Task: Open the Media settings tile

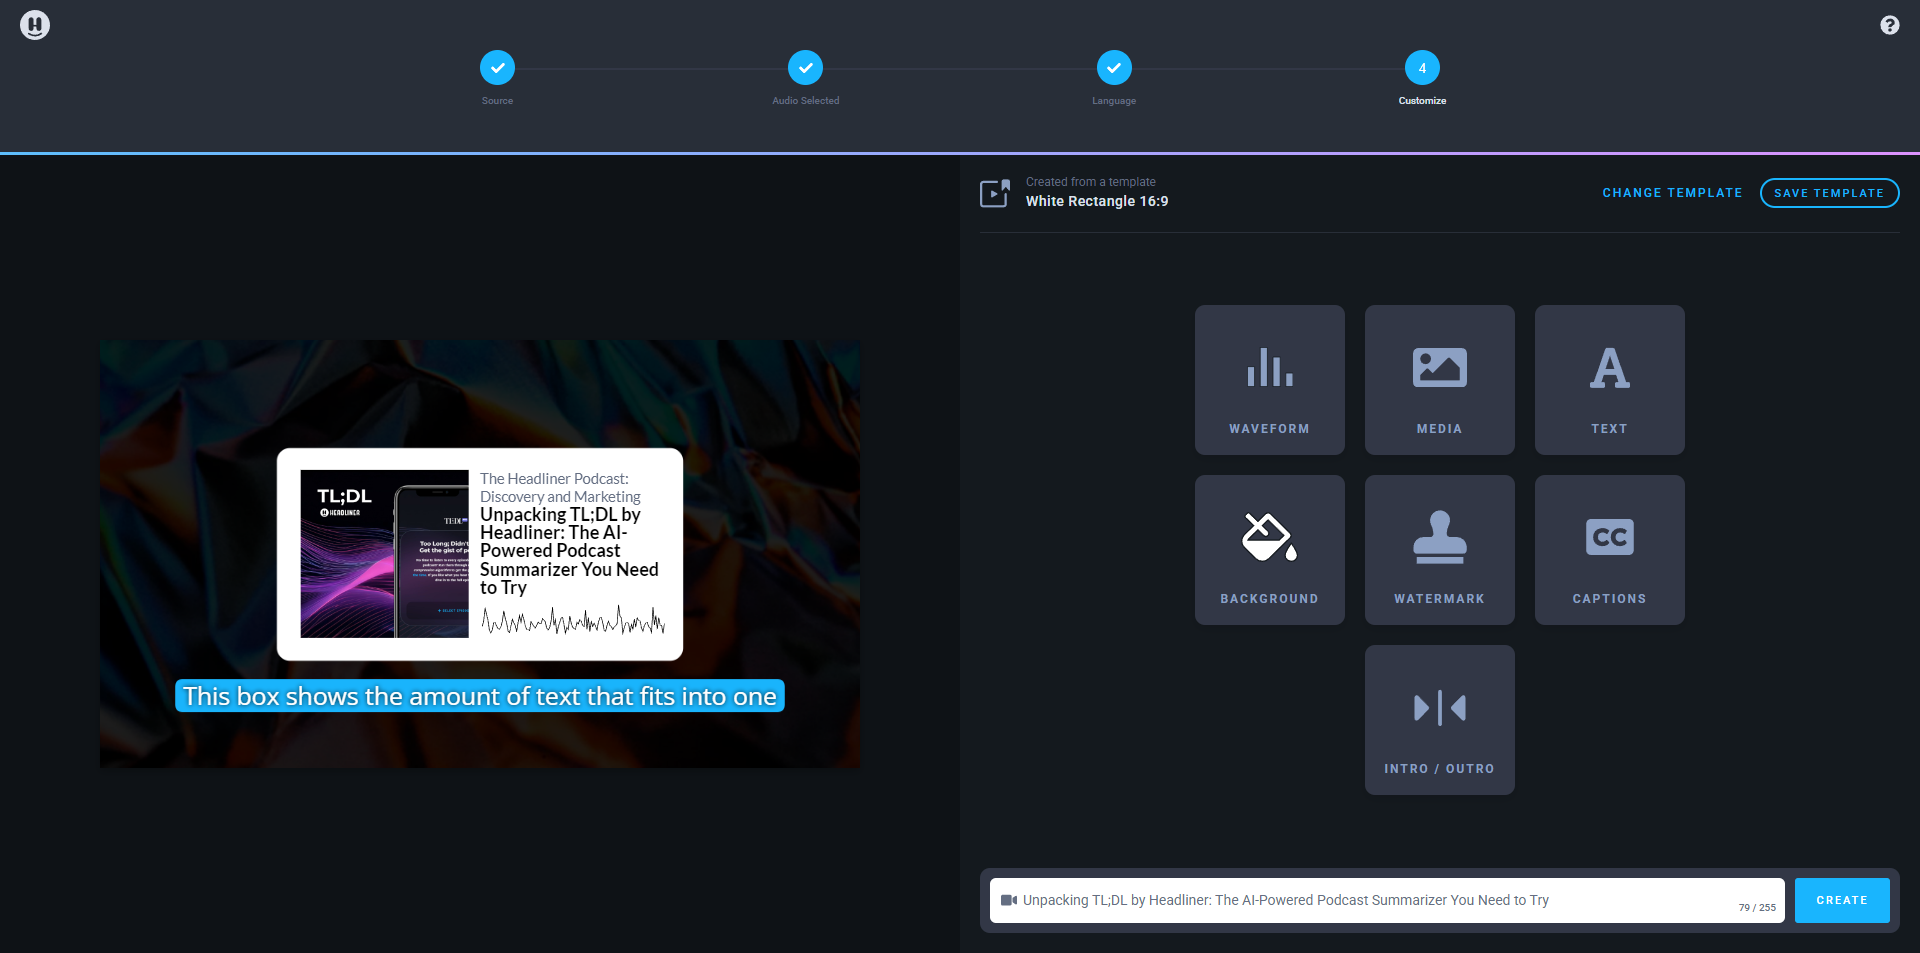Action: click(1439, 380)
